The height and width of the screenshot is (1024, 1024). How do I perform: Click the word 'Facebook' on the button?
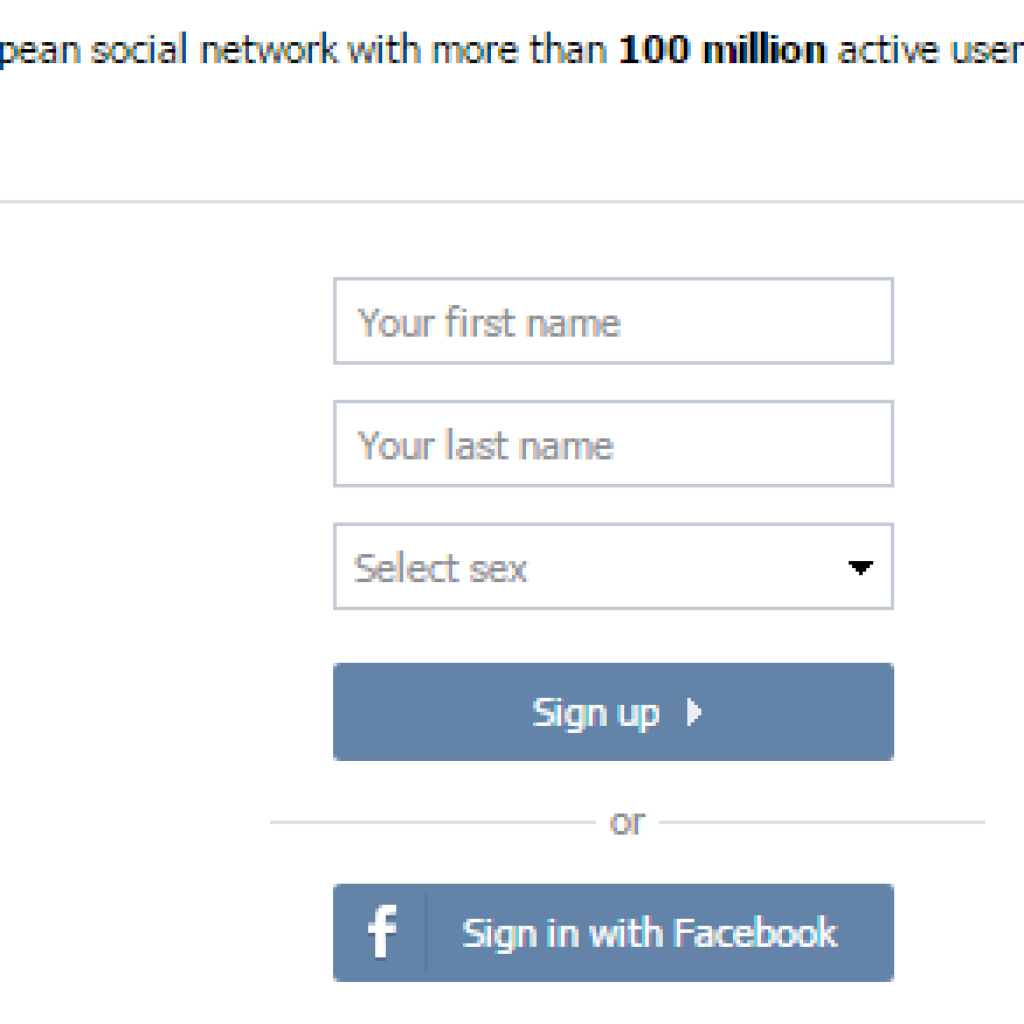point(754,933)
